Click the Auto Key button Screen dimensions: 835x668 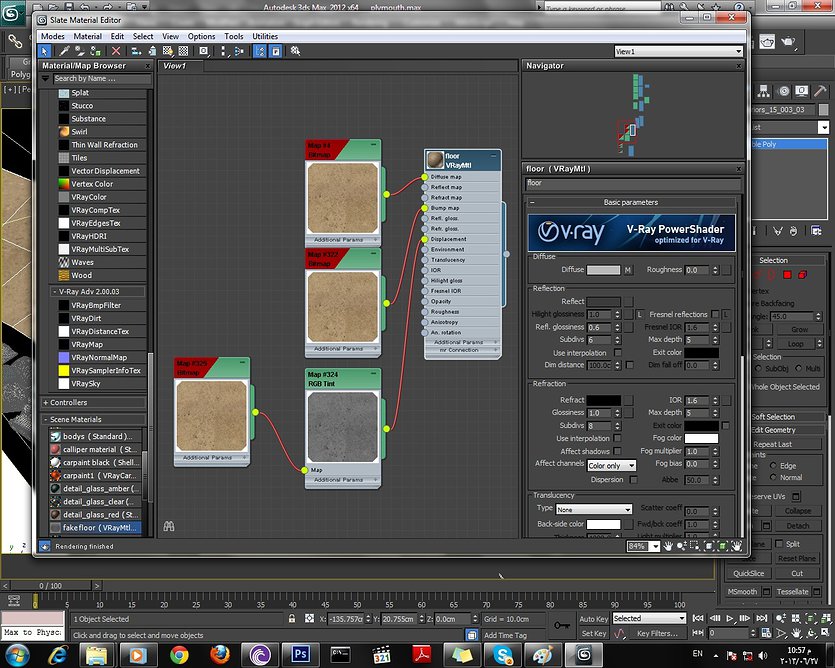pyautogui.click(x=593, y=619)
